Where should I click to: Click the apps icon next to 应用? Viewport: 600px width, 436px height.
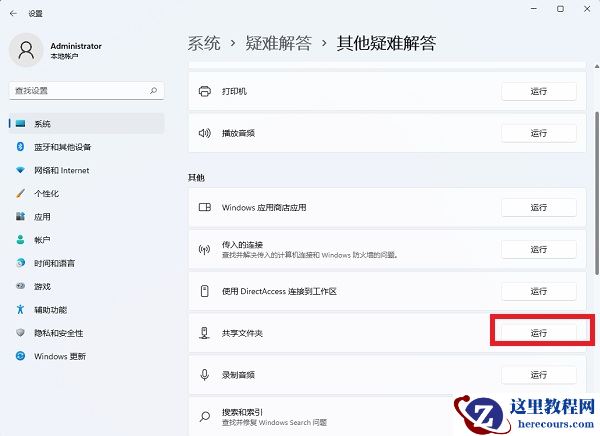coord(20,217)
